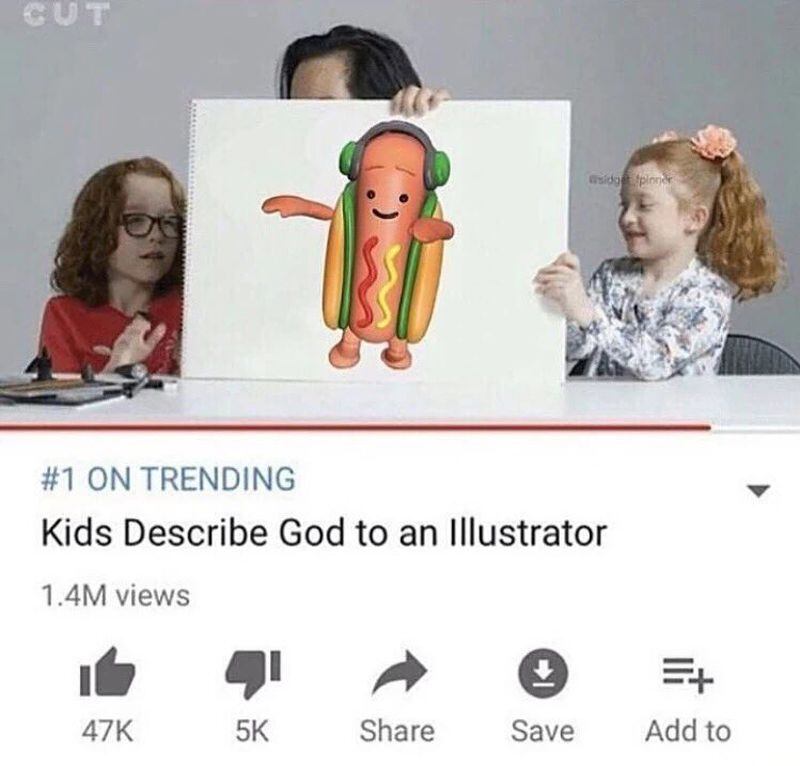Click the 5K dislikes count

point(253,731)
